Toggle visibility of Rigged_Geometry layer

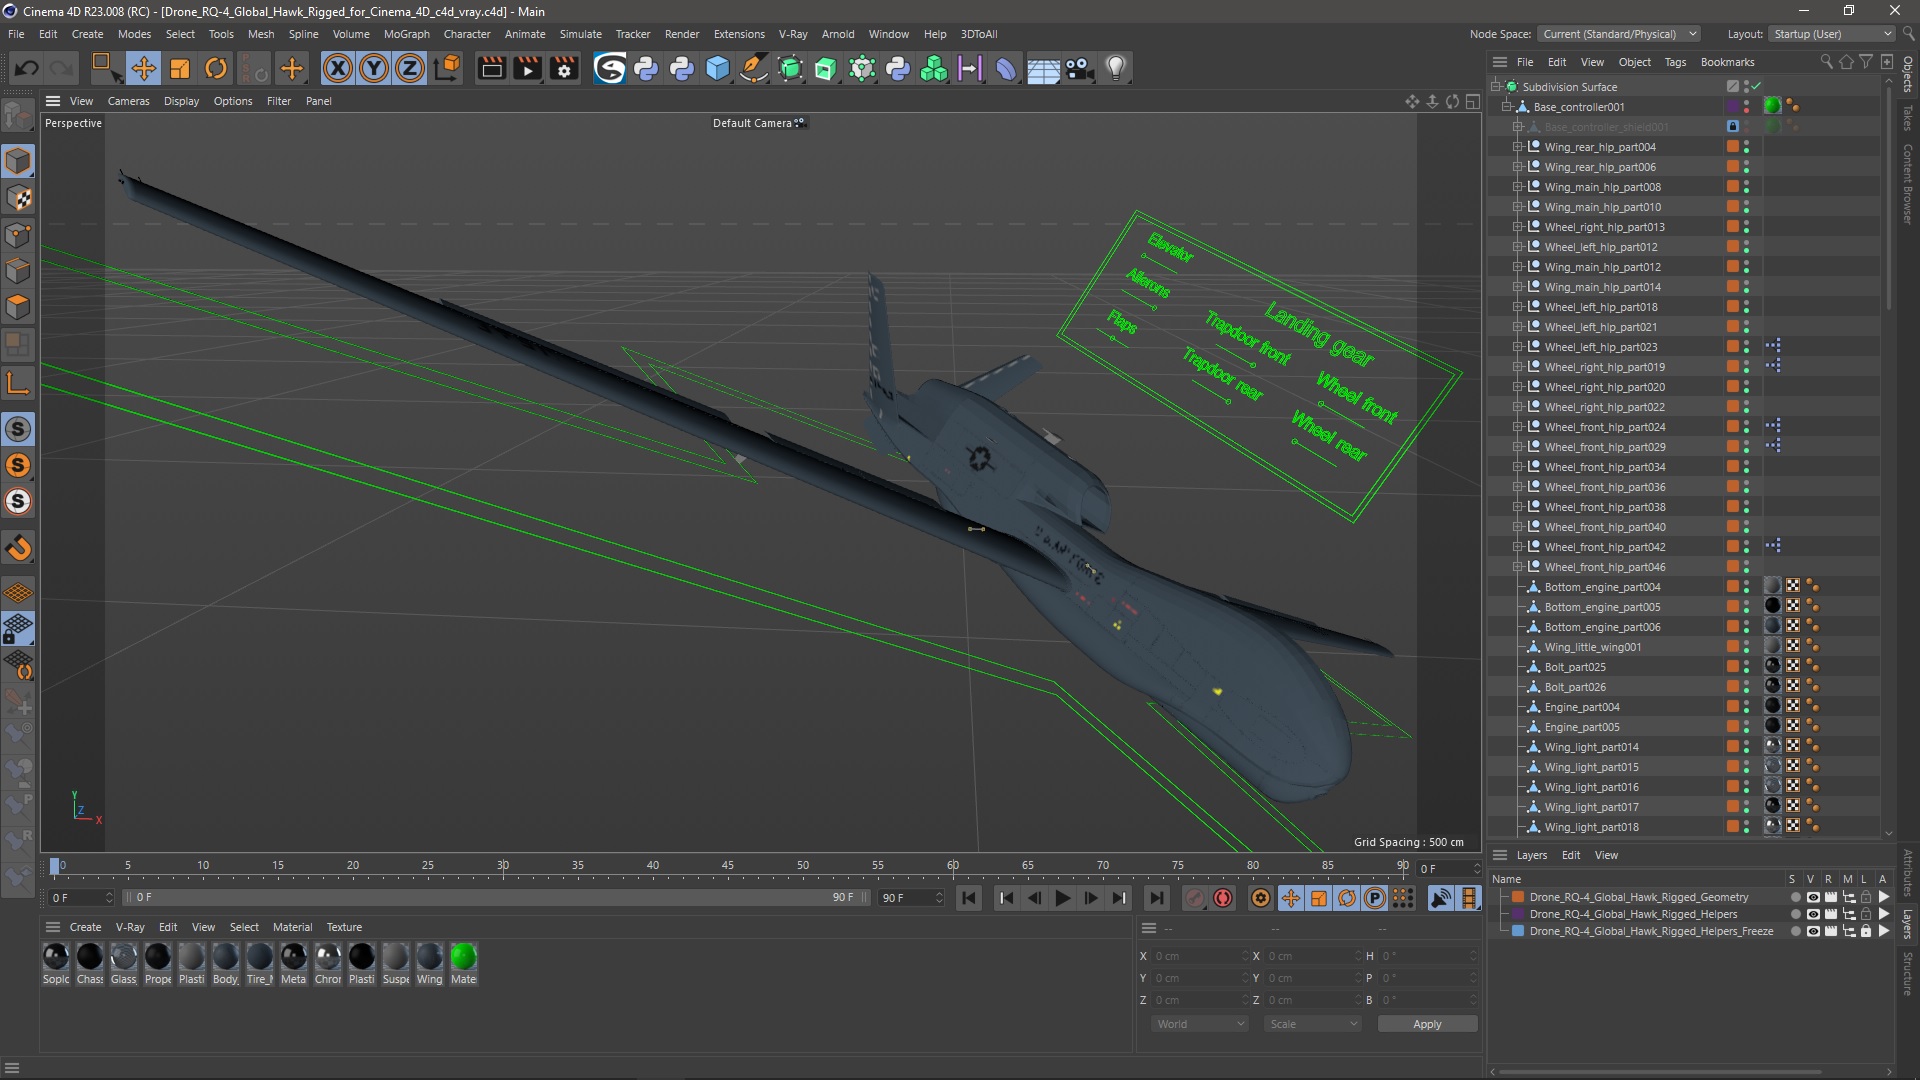pyautogui.click(x=1812, y=897)
